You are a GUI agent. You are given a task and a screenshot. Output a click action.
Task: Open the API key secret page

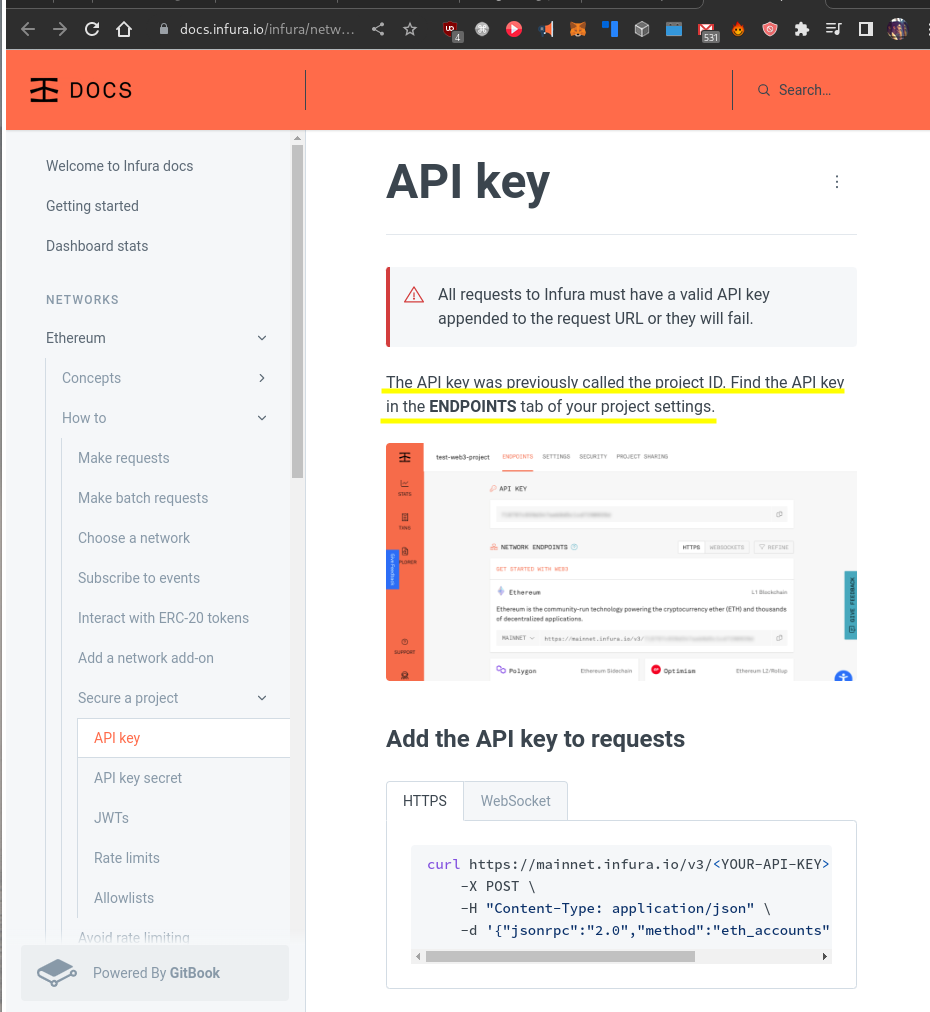click(x=137, y=778)
